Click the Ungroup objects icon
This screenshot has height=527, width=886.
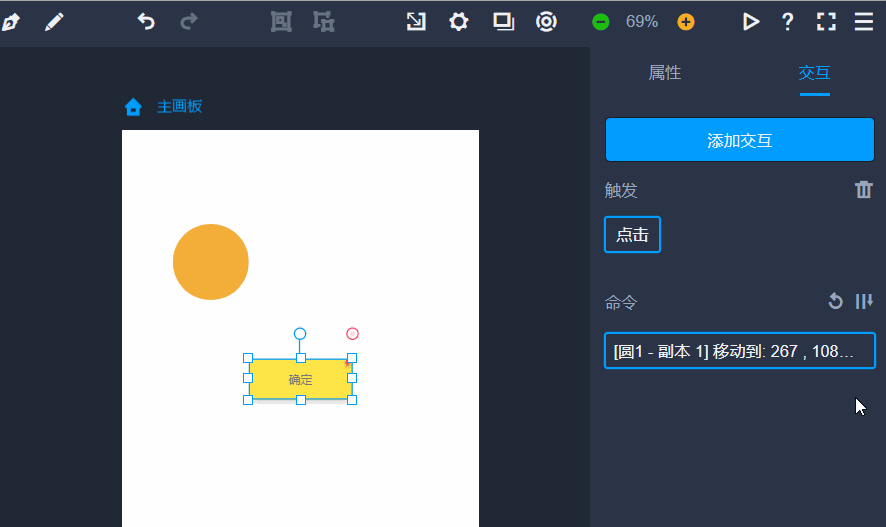[x=323, y=22]
